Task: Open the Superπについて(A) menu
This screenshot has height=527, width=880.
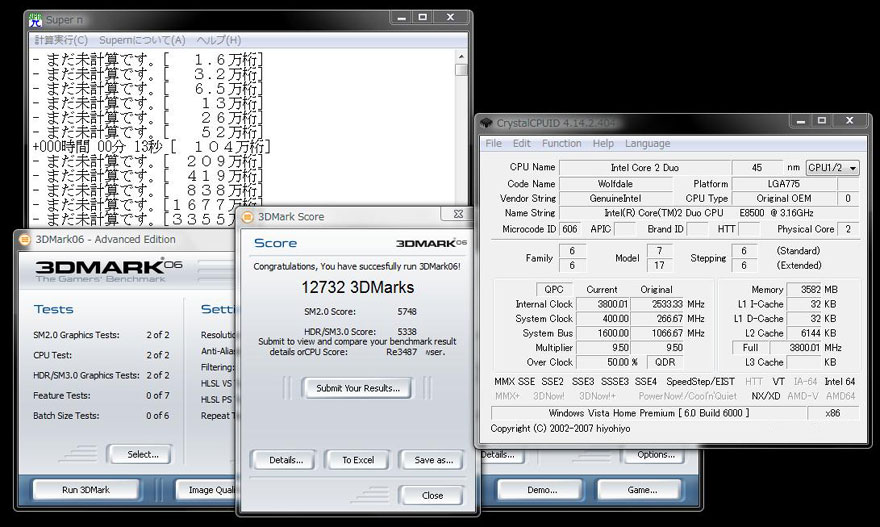Action: (x=142, y=40)
